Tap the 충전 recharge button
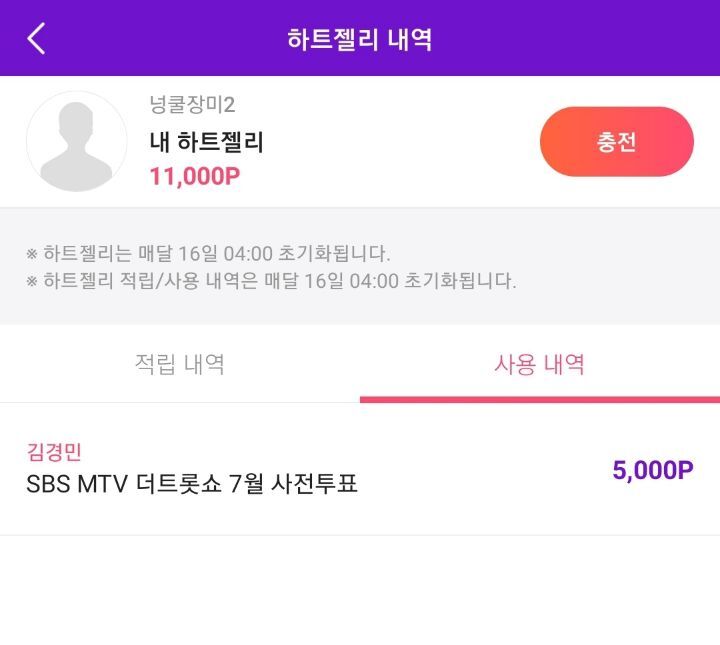Screen dimensions: 720x645 tap(617, 141)
